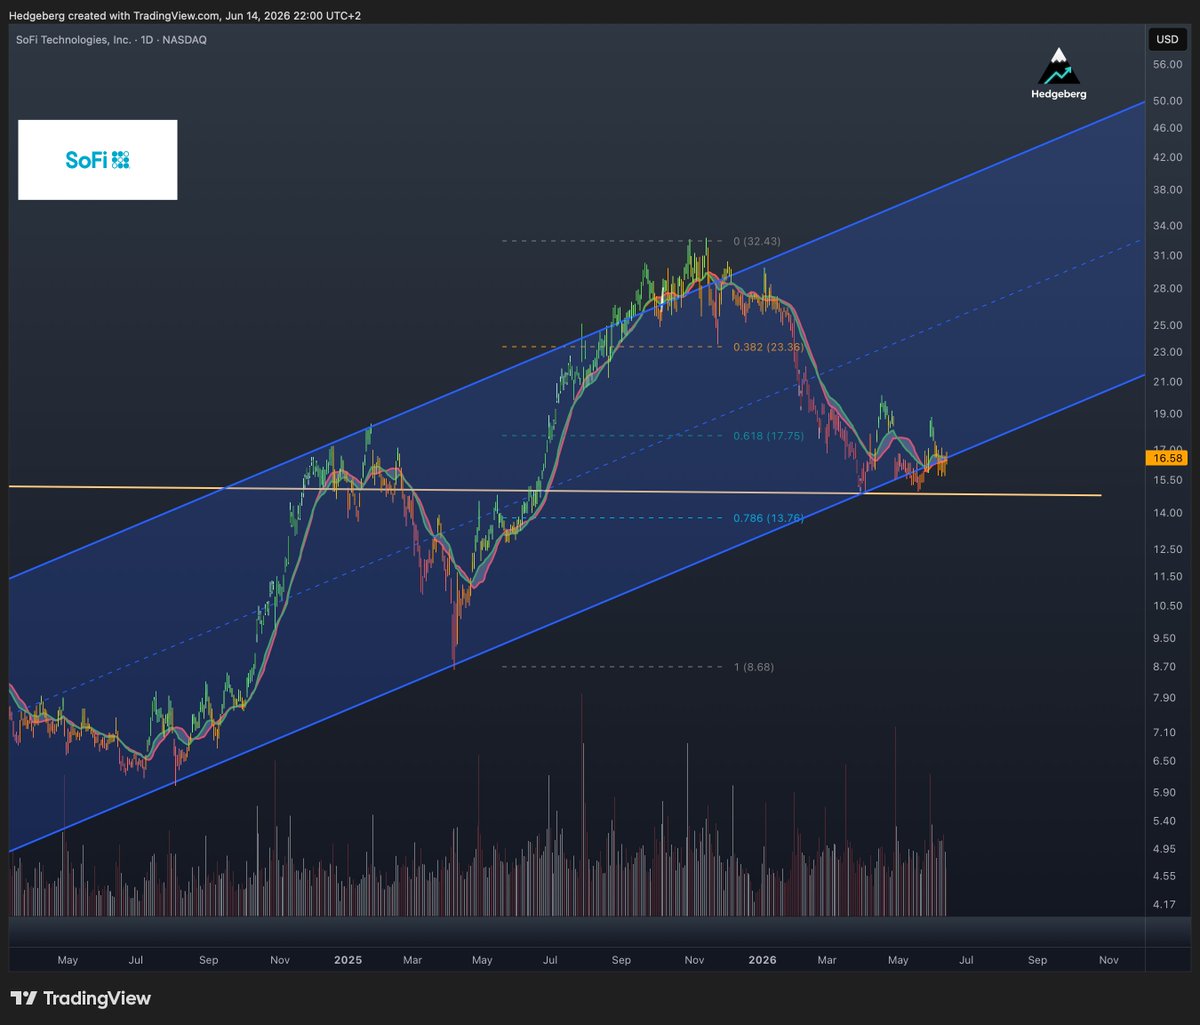Click the 21.00 price axis label
The width and height of the screenshot is (1200, 1025).
click(x=1167, y=382)
